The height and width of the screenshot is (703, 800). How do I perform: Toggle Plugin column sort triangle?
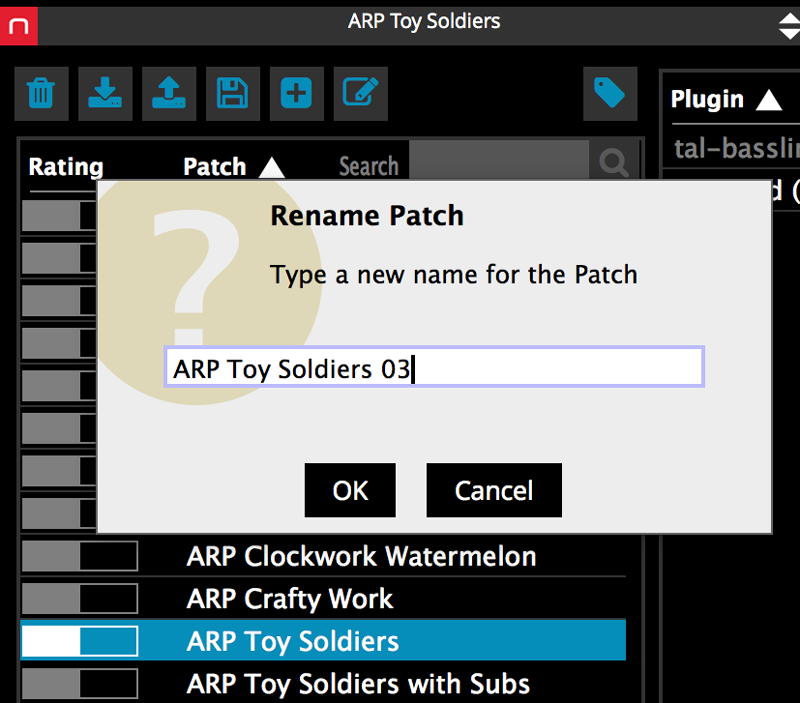[768, 99]
